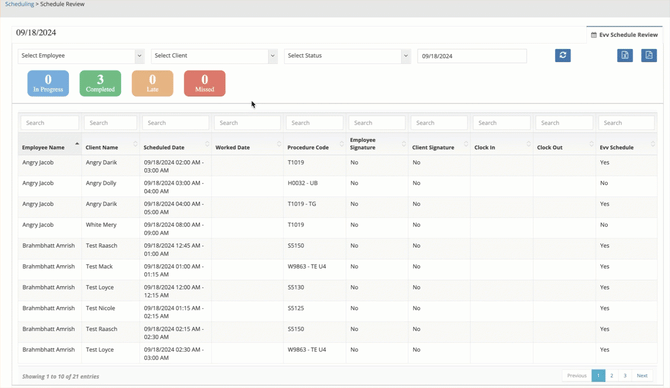Click the Employee Name column header
Image resolution: width=670 pixels, height=388 pixels.
click(50, 144)
